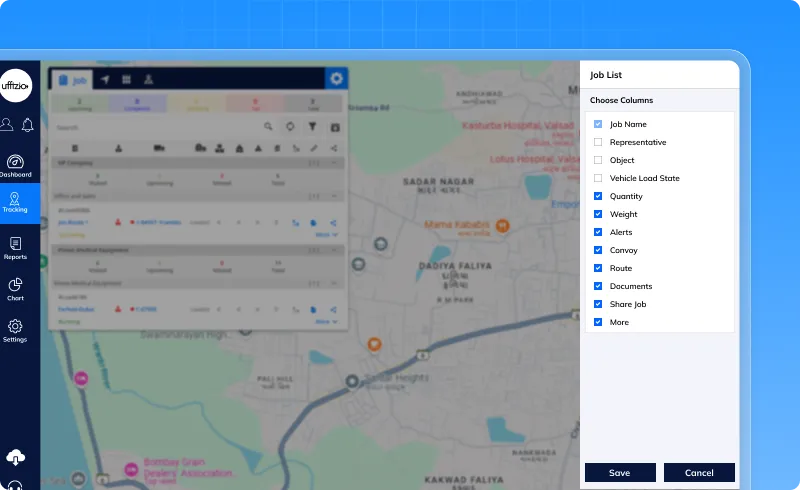The width and height of the screenshot is (800, 490).
Task: Select the Job tab
Action: click(71, 79)
